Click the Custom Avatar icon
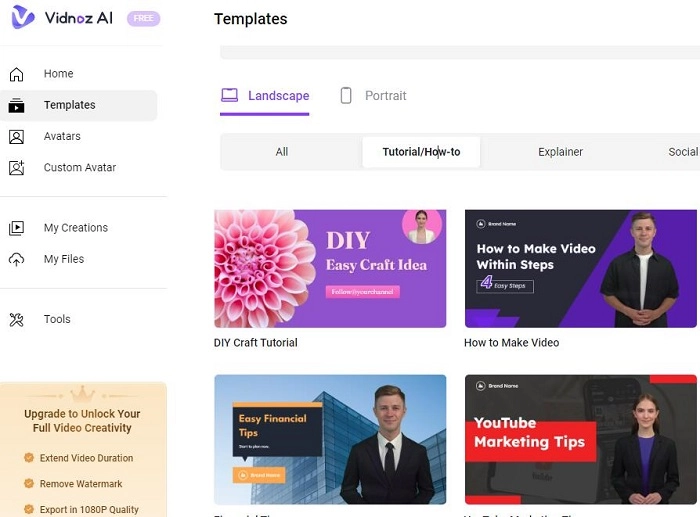The image size is (700, 517). 16,168
